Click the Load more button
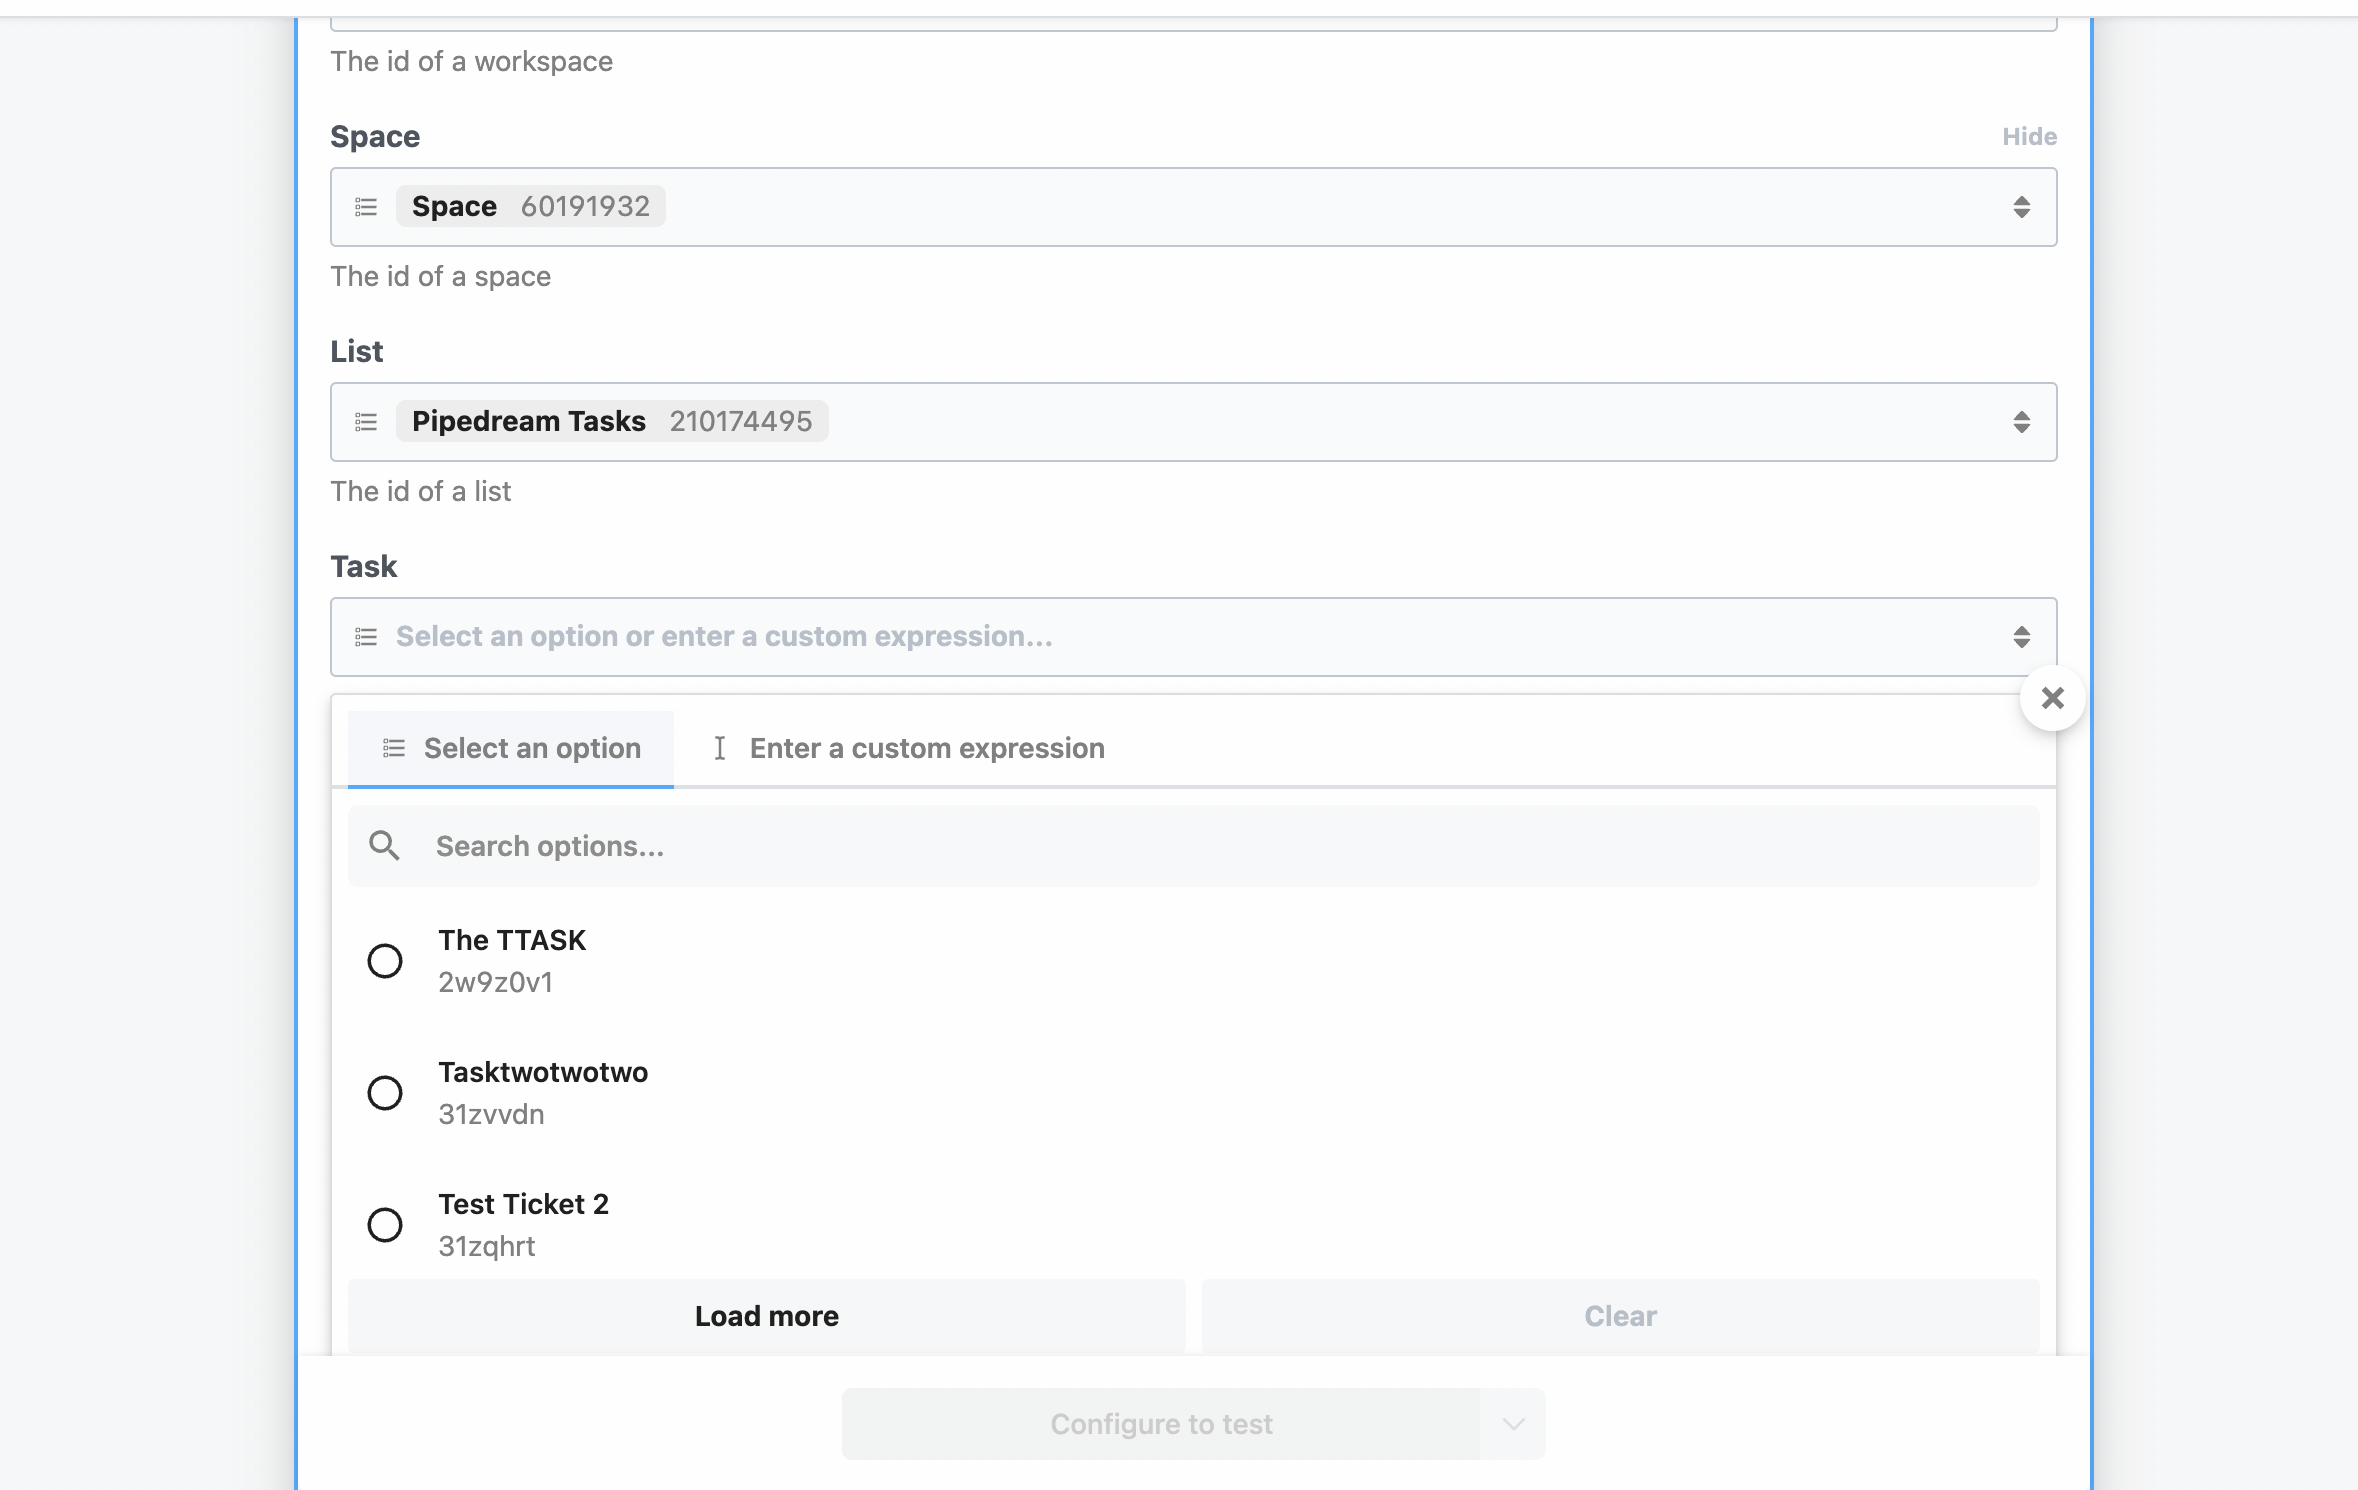The height and width of the screenshot is (1490, 2358). (x=766, y=1315)
